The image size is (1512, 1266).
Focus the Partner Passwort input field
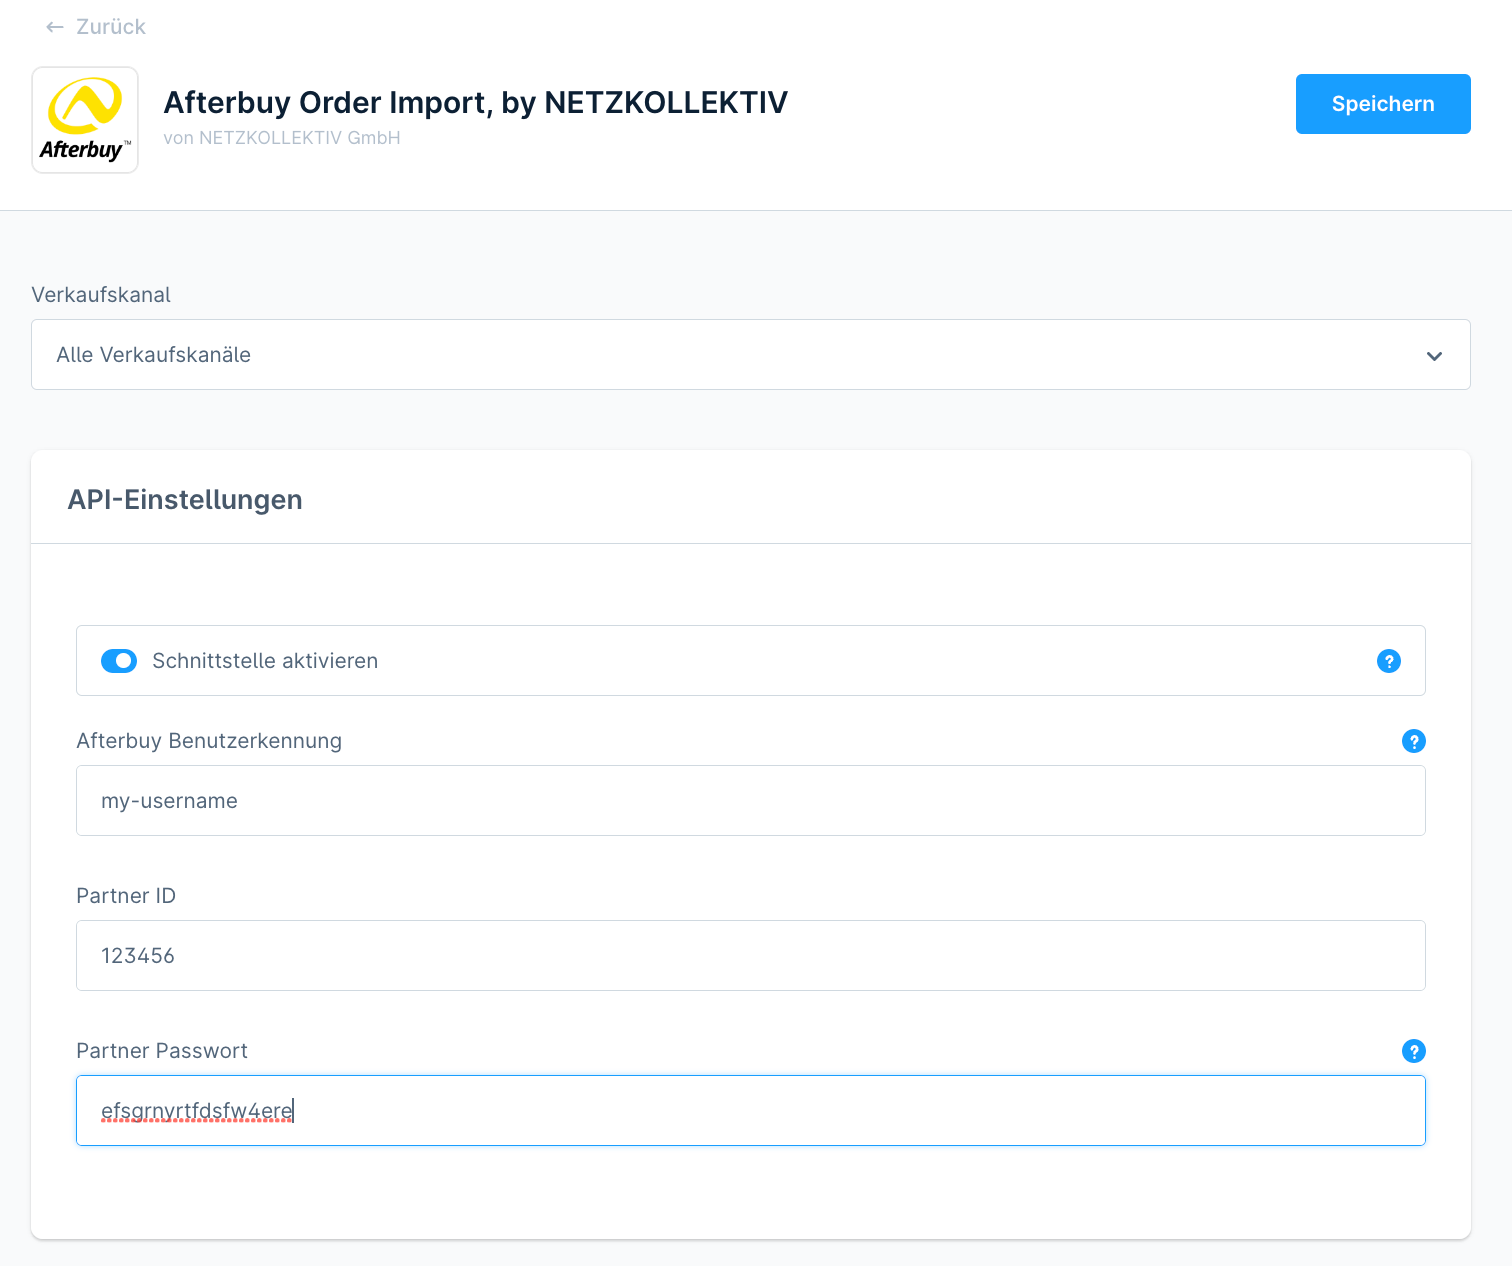pyautogui.click(x=751, y=1111)
